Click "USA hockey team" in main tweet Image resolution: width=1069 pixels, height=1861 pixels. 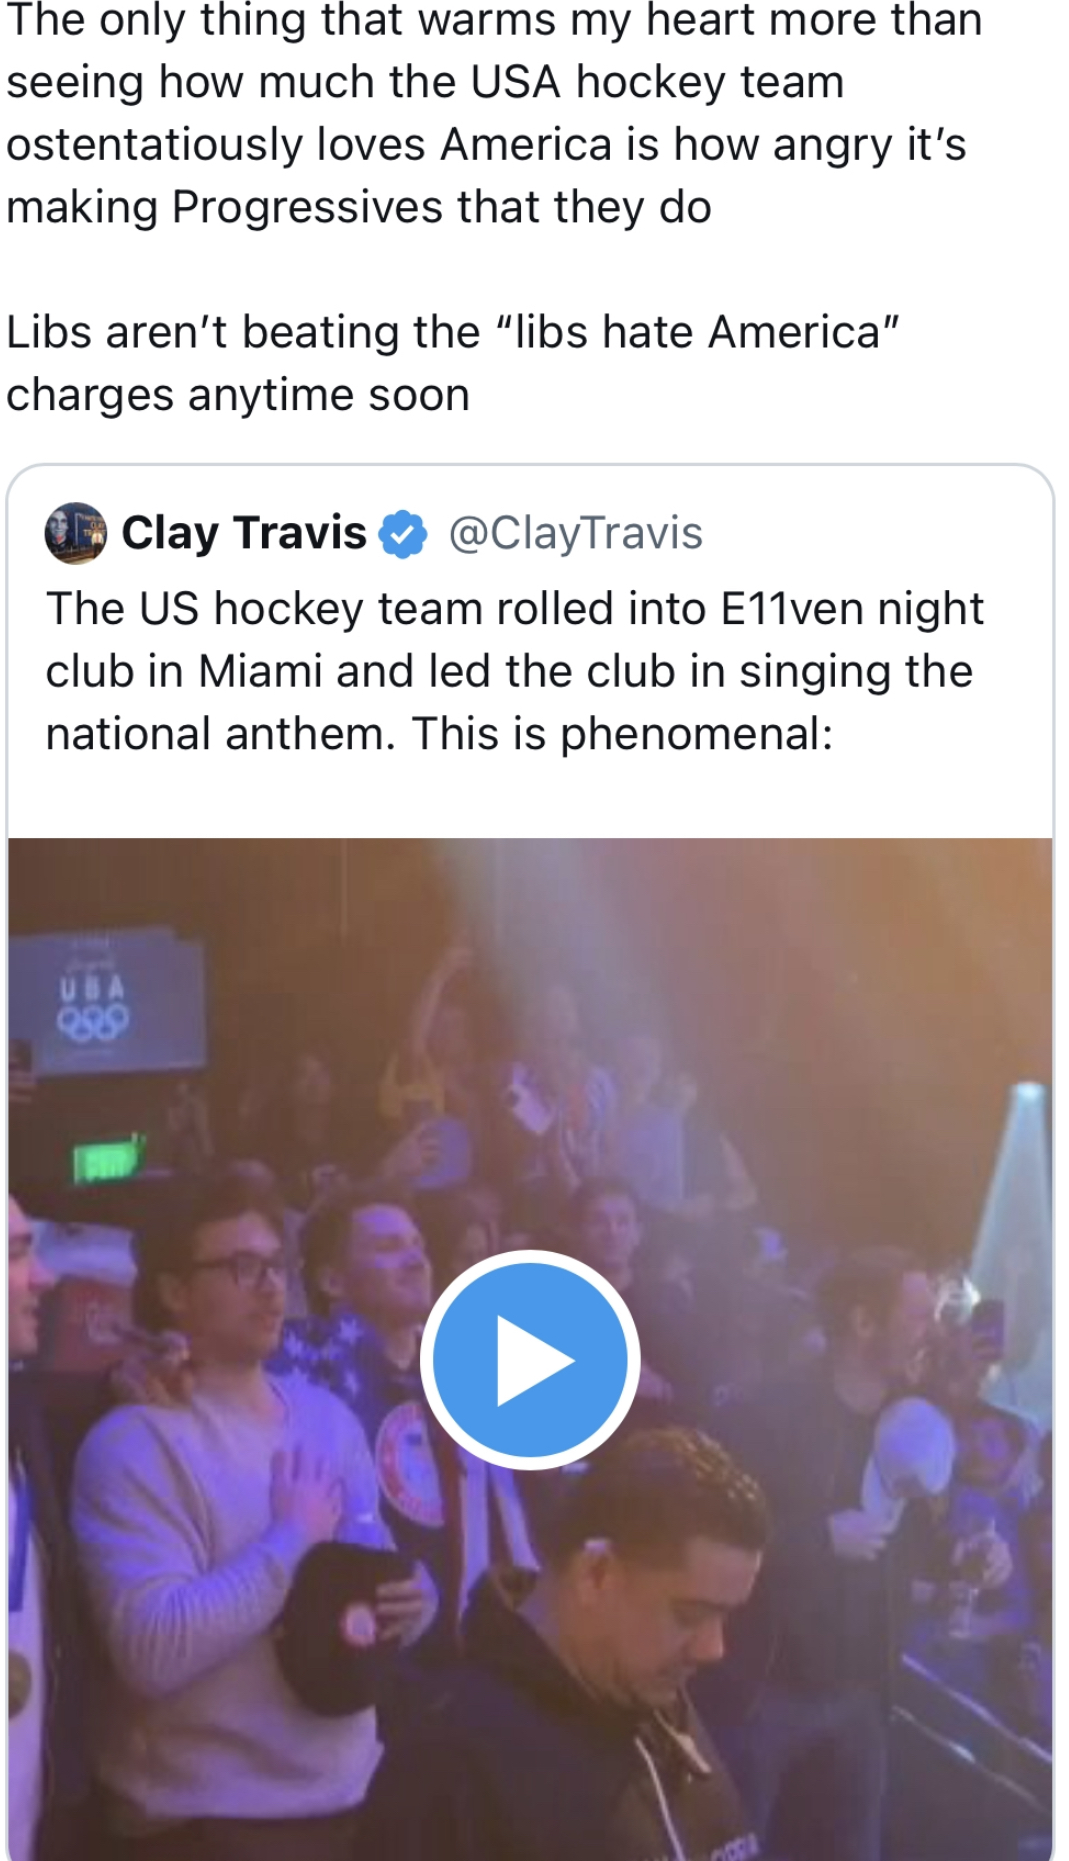657,82
